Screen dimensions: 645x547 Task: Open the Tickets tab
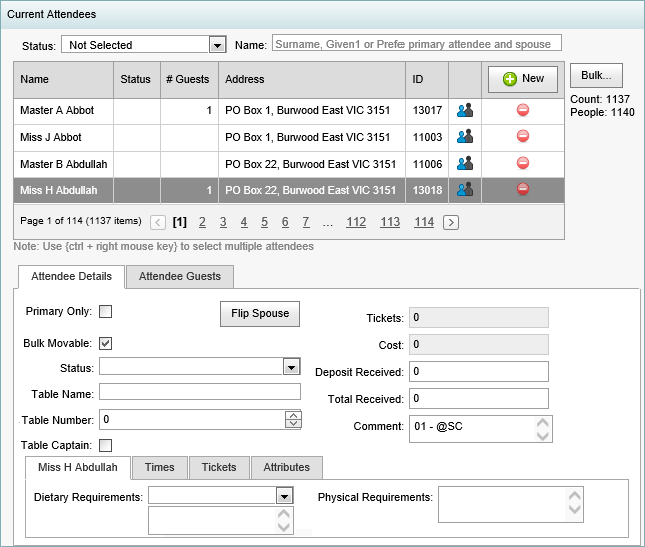coord(219,468)
